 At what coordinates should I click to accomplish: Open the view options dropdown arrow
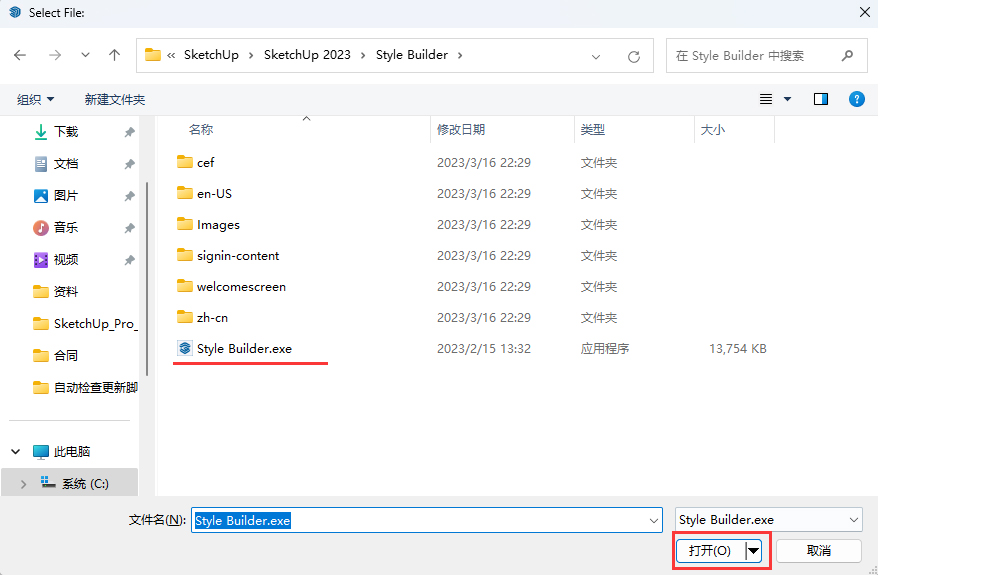pyautogui.click(x=788, y=99)
